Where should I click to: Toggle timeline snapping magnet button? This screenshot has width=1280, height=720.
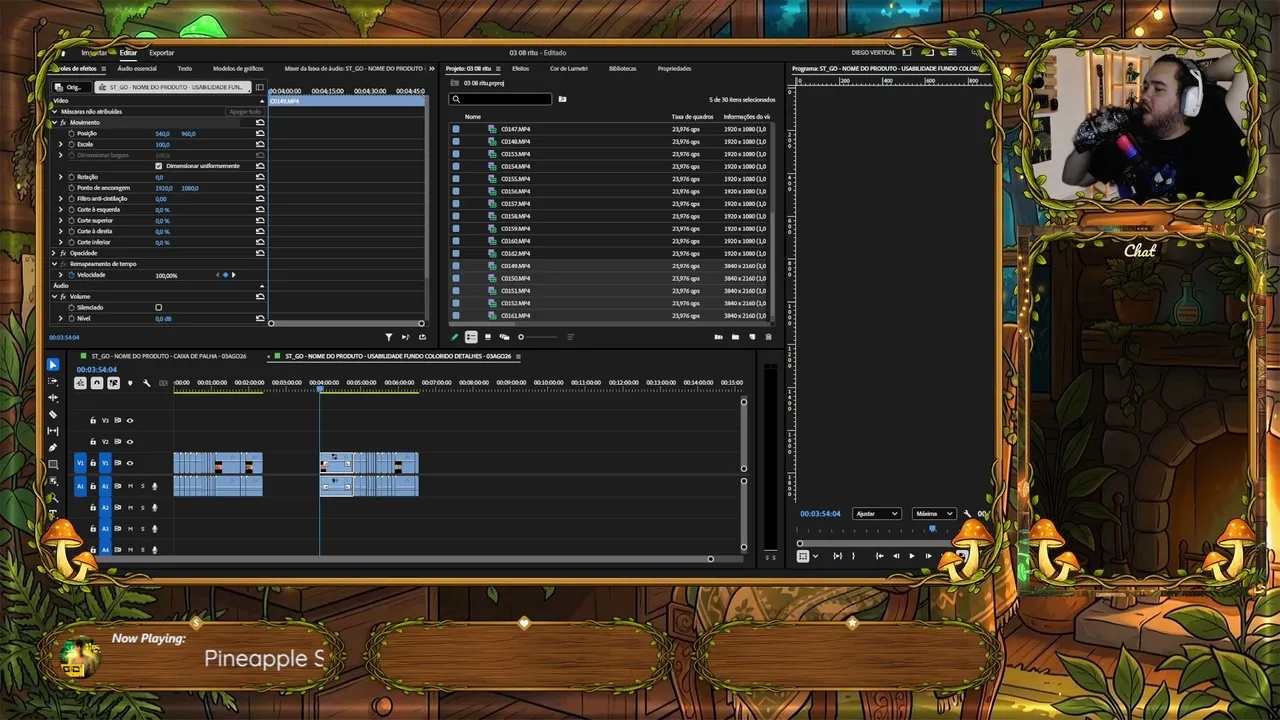[97, 383]
